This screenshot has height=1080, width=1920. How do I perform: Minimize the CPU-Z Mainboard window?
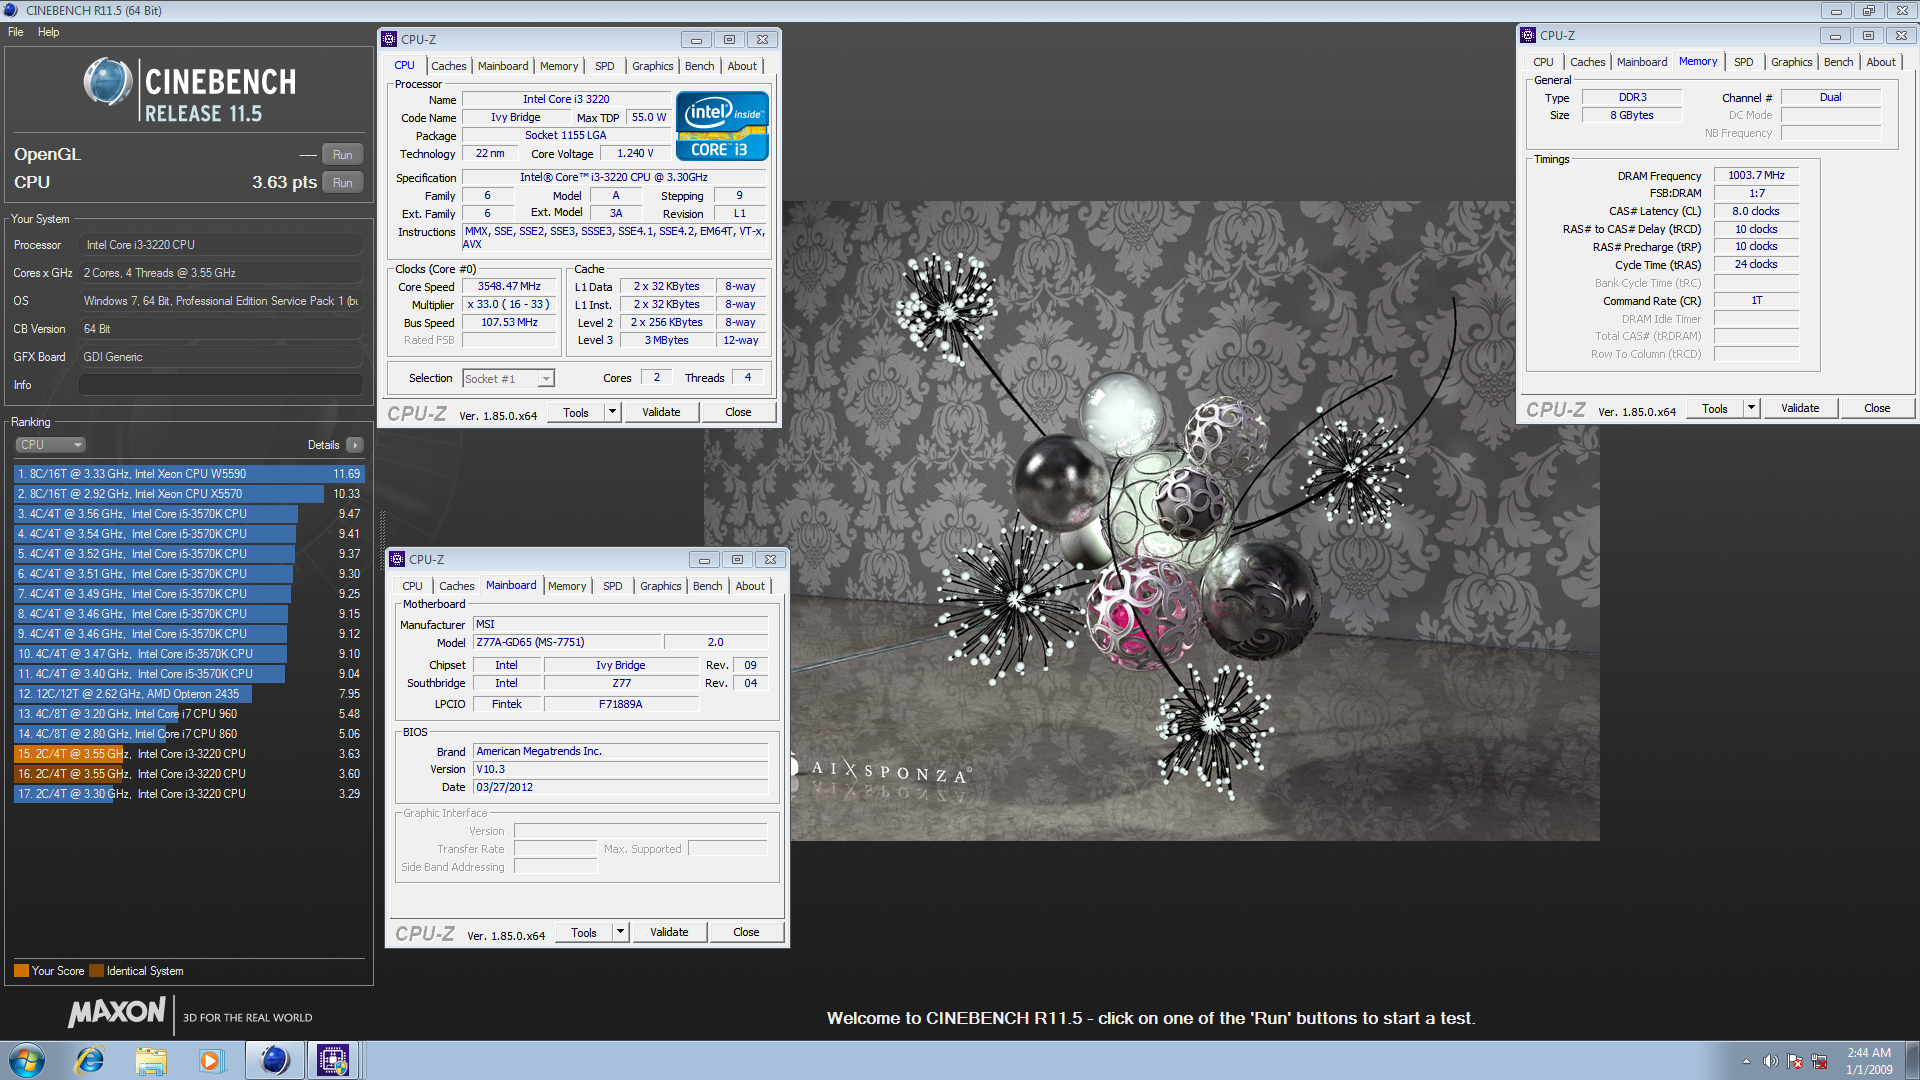tap(704, 559)
